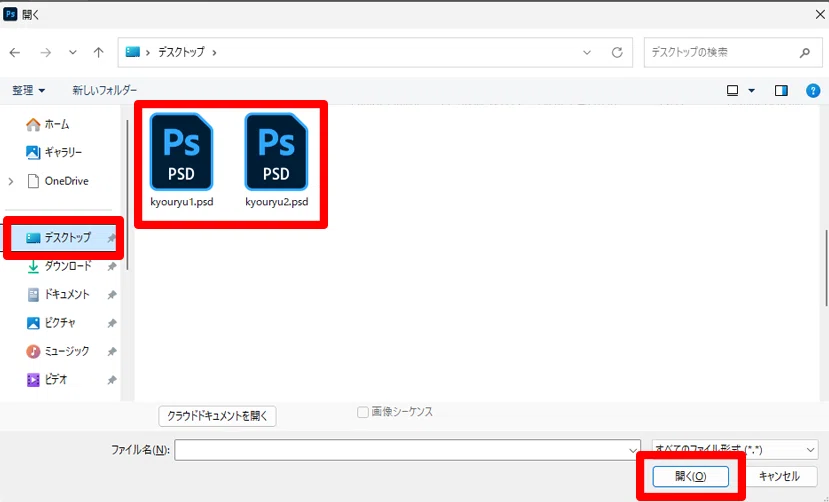This screenshot has height=502, width=829.
Task: Expand the OneDrive tree node
Action: pos(11,181)
